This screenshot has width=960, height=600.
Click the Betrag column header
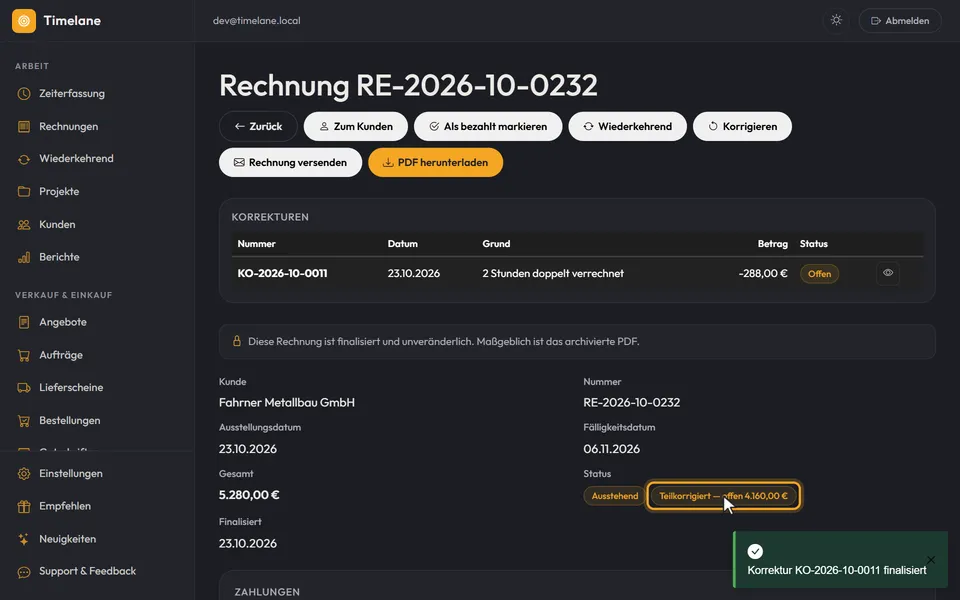[x=773, y=244]
